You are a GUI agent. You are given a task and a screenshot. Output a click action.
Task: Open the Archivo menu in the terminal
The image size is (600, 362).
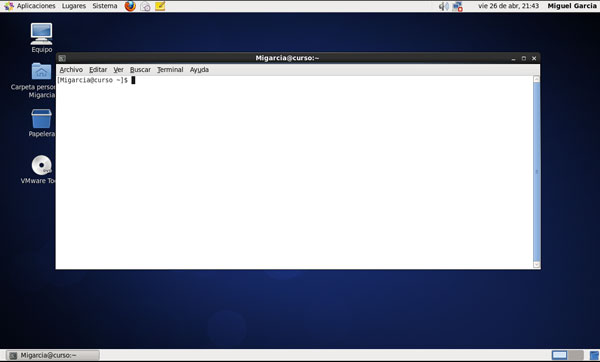click(x=71, y=70)
